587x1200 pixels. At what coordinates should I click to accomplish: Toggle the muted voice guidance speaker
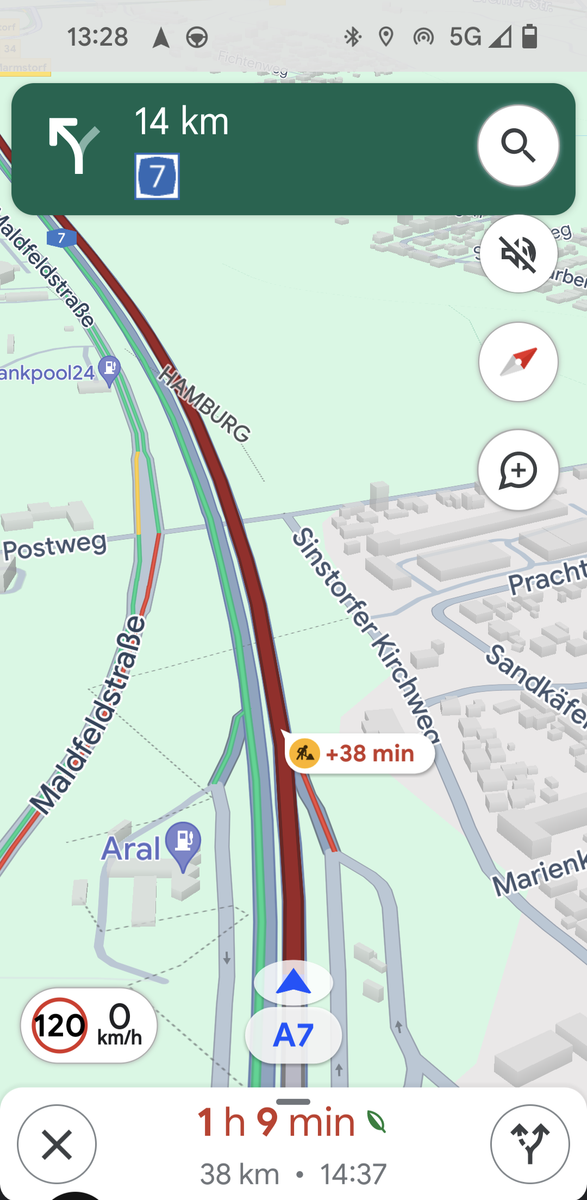tap(518, 253)
